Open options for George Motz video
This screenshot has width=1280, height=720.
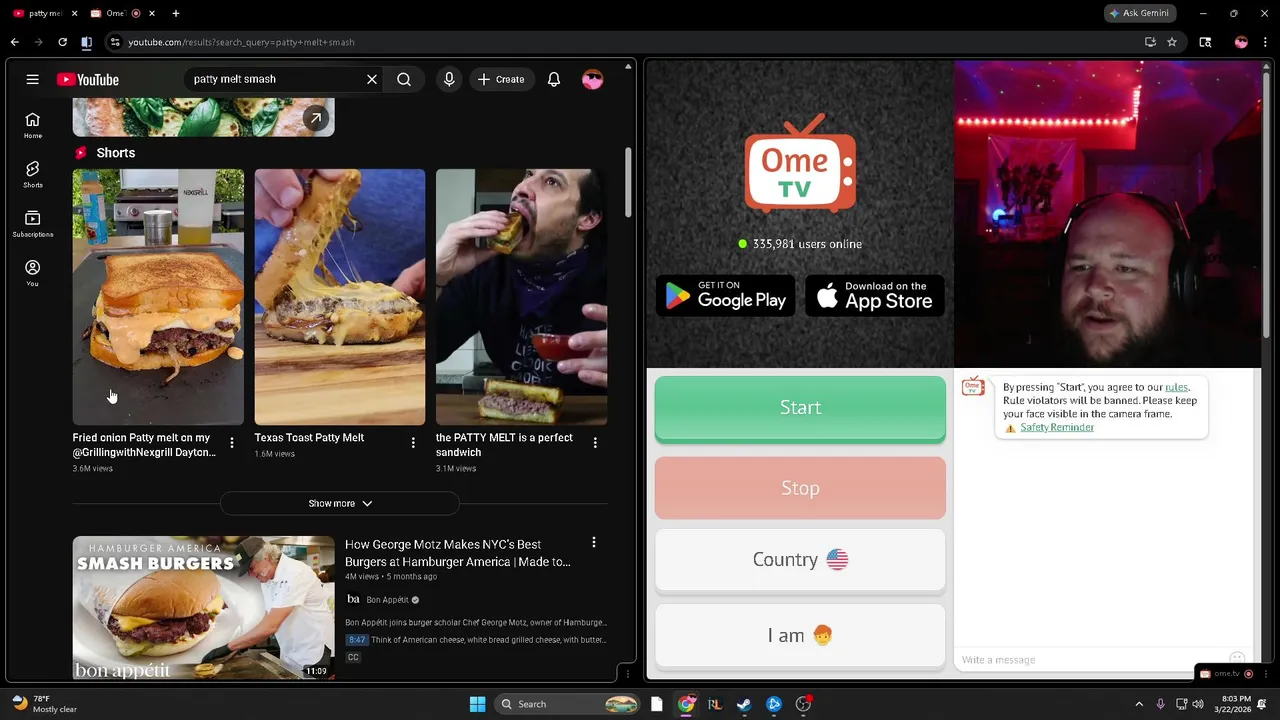pyautogui.click(x=594, y=542)
